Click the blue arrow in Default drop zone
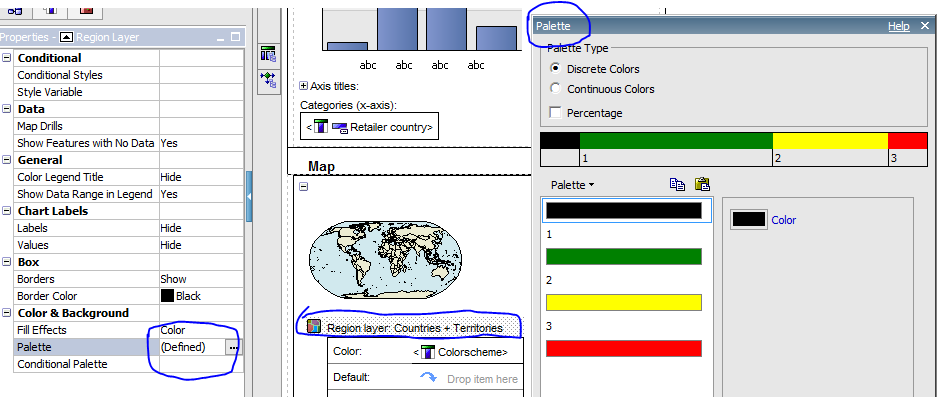The width and height of the screenshot is (939, 397). 428,378
